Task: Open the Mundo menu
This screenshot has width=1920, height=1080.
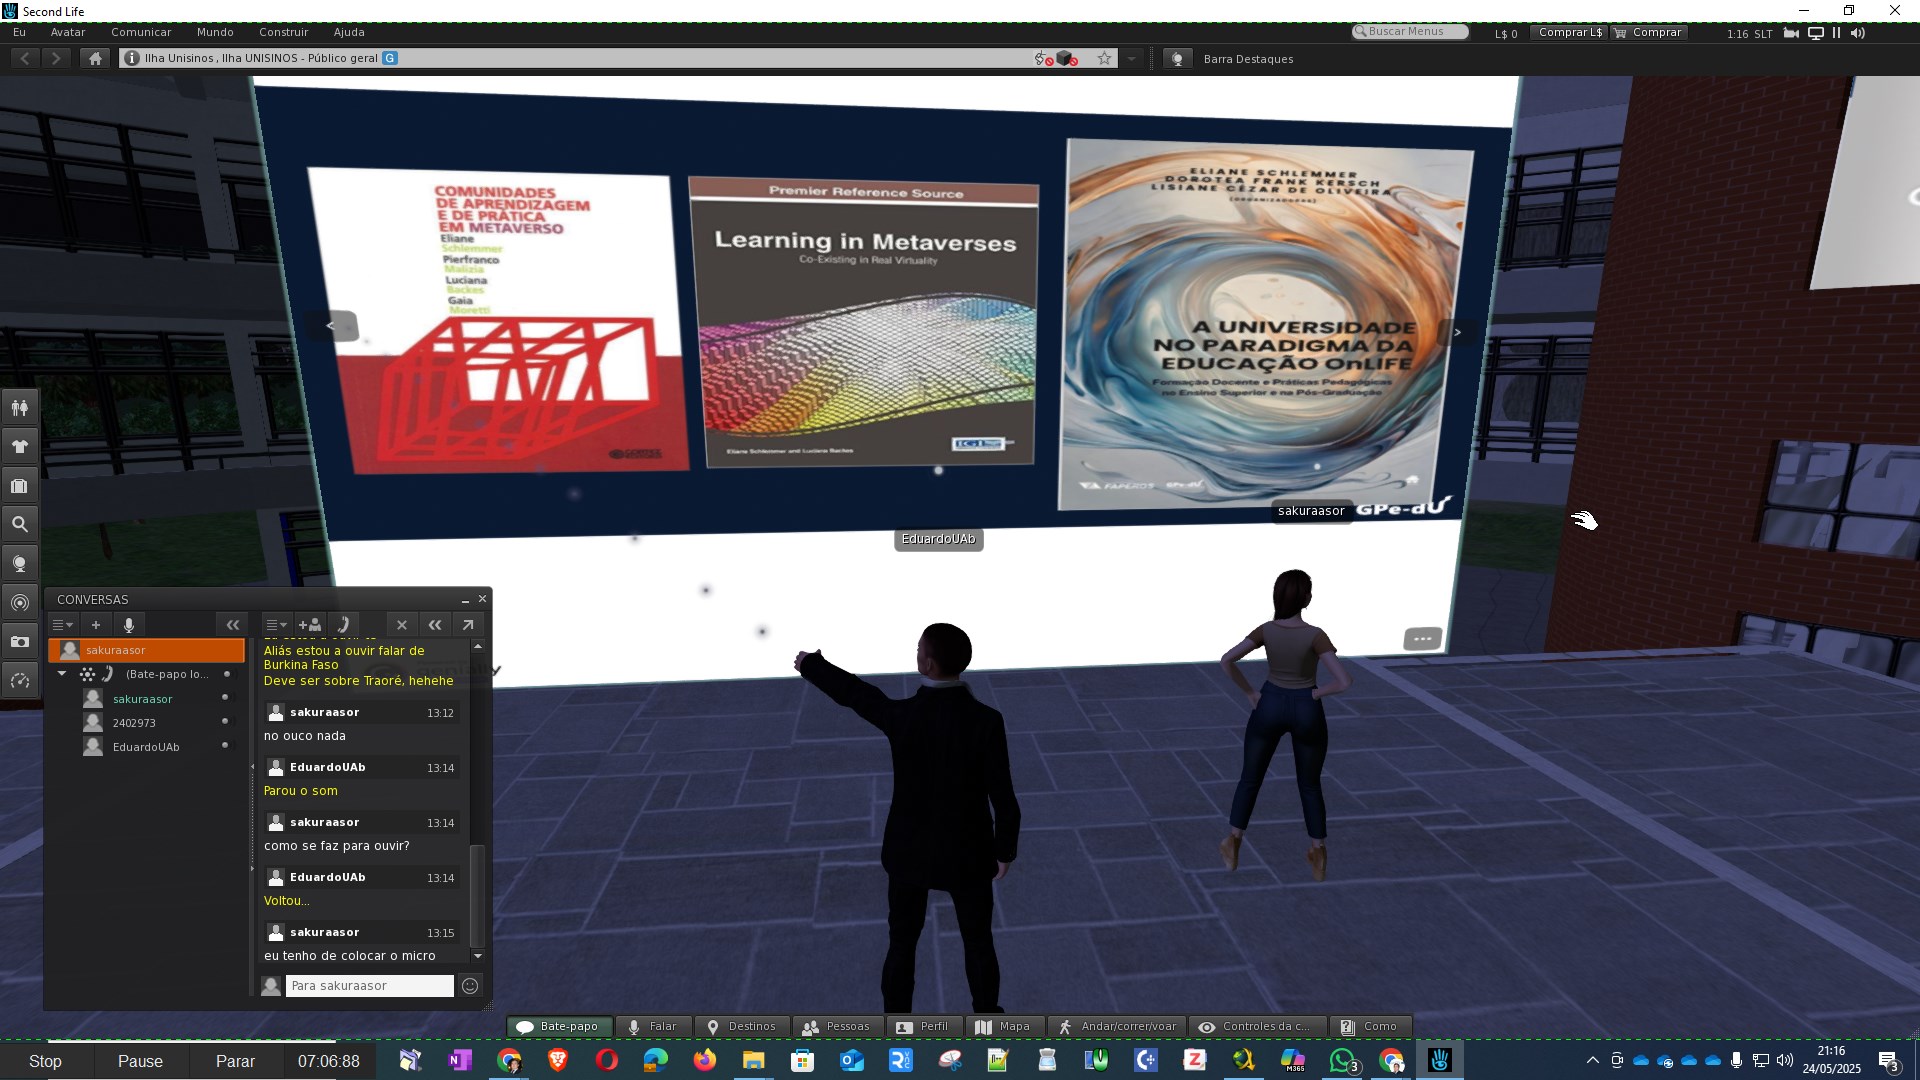Action: pos(215,32)
